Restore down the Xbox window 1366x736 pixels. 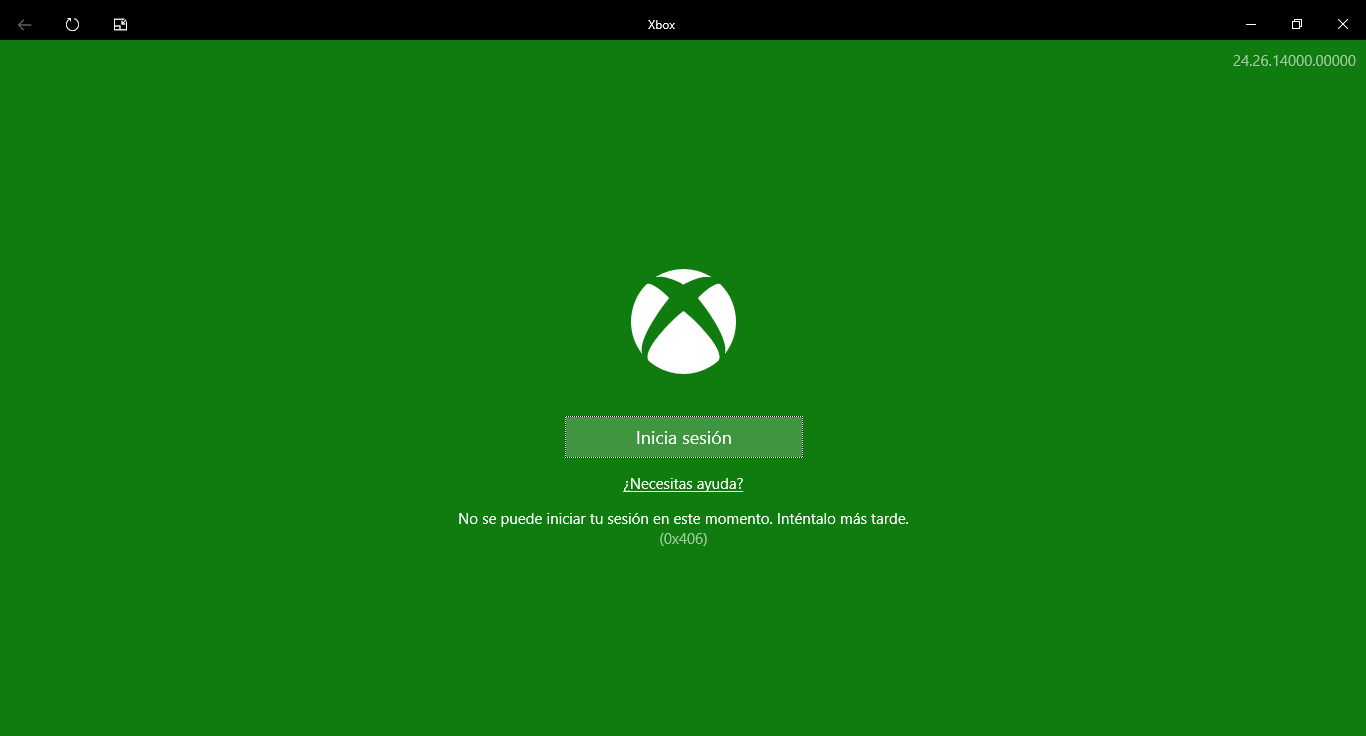tap(1296, 24)
